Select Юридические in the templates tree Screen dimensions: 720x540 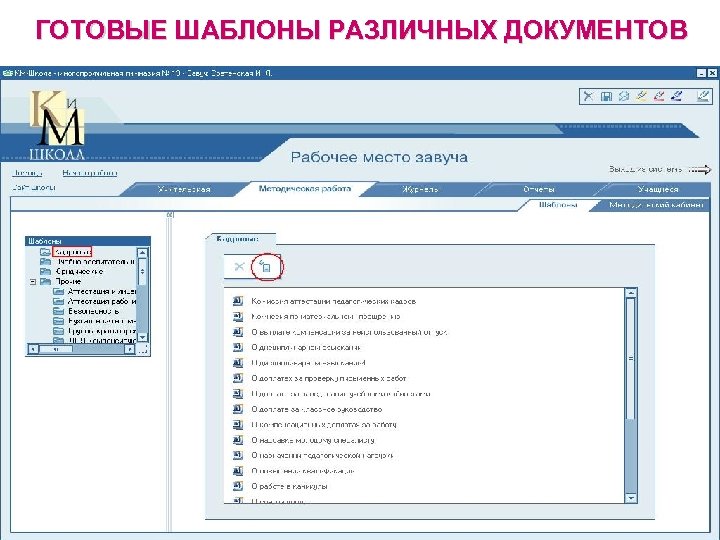click(x=79, y=271)
